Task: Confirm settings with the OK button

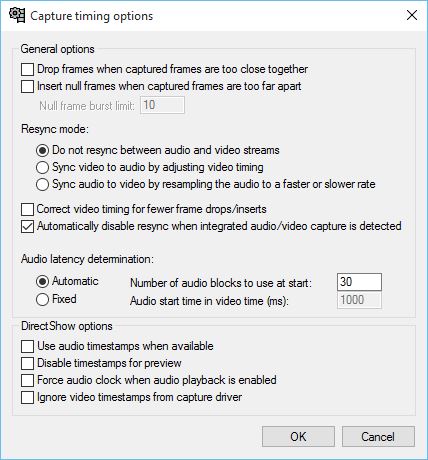Action: (298, 436)
